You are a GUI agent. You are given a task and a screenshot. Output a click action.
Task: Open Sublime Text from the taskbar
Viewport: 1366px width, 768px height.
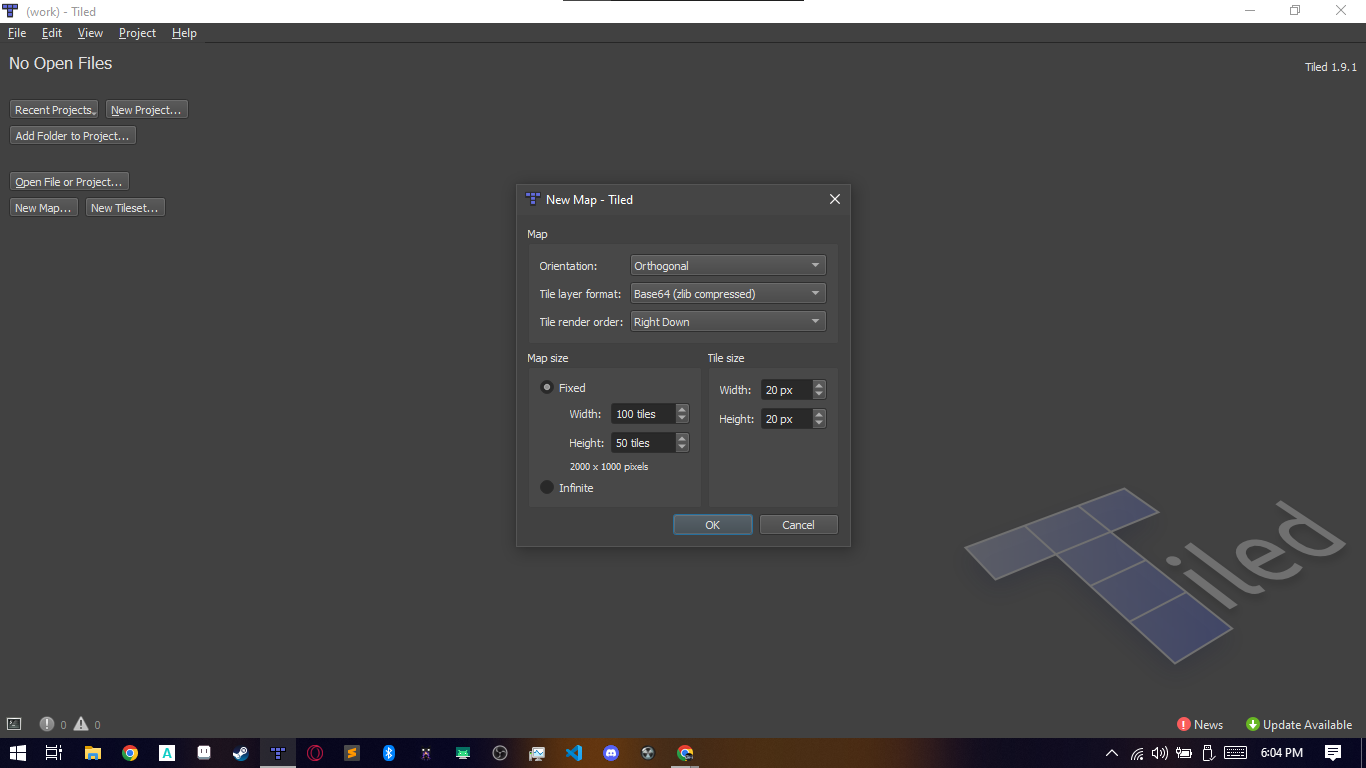tap(352, 753)
